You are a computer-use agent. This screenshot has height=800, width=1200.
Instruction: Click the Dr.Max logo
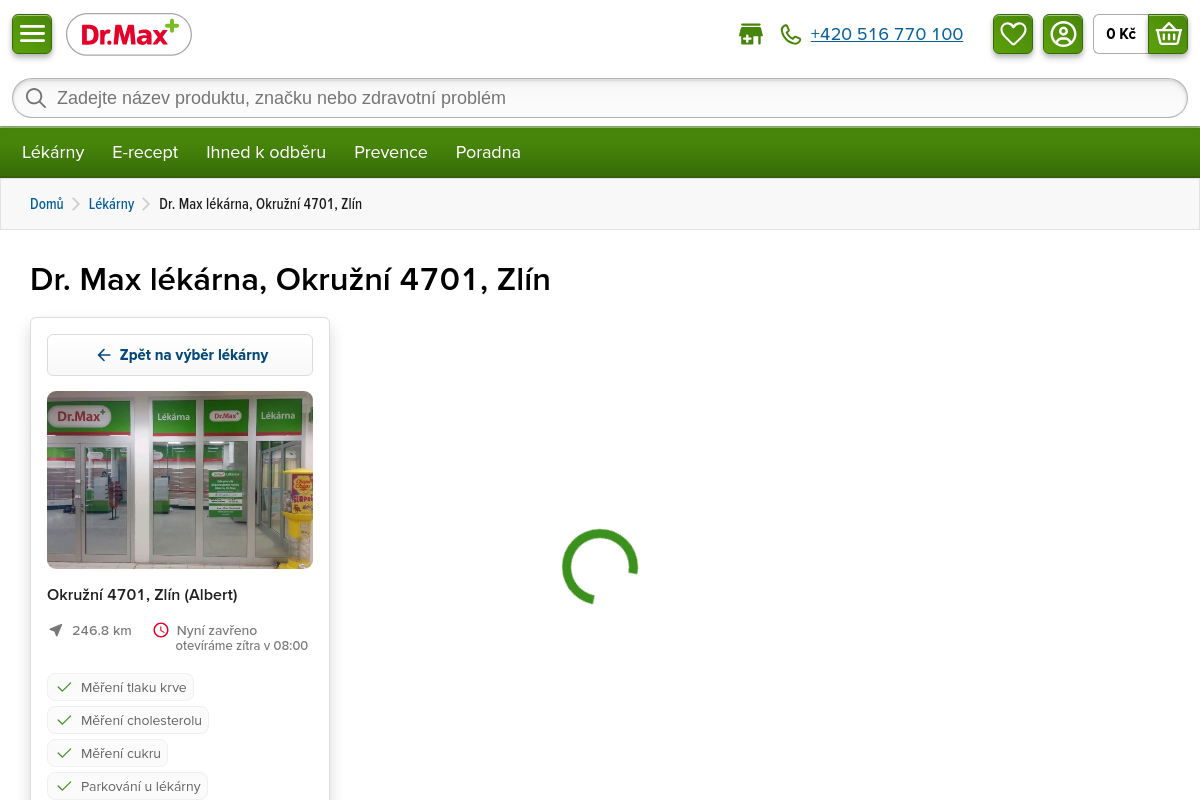[129, 35]
